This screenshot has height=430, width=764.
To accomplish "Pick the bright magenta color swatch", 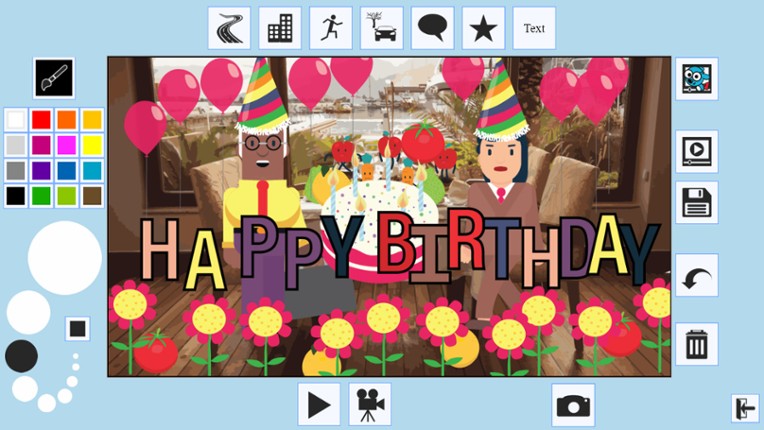I will (67, 145).
